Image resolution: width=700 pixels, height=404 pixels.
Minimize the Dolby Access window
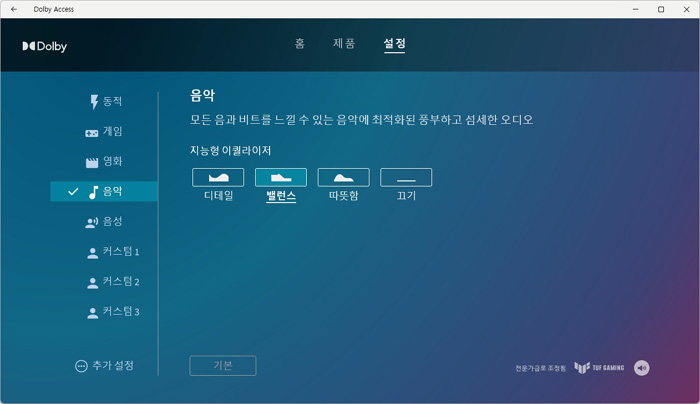(635, 9)
